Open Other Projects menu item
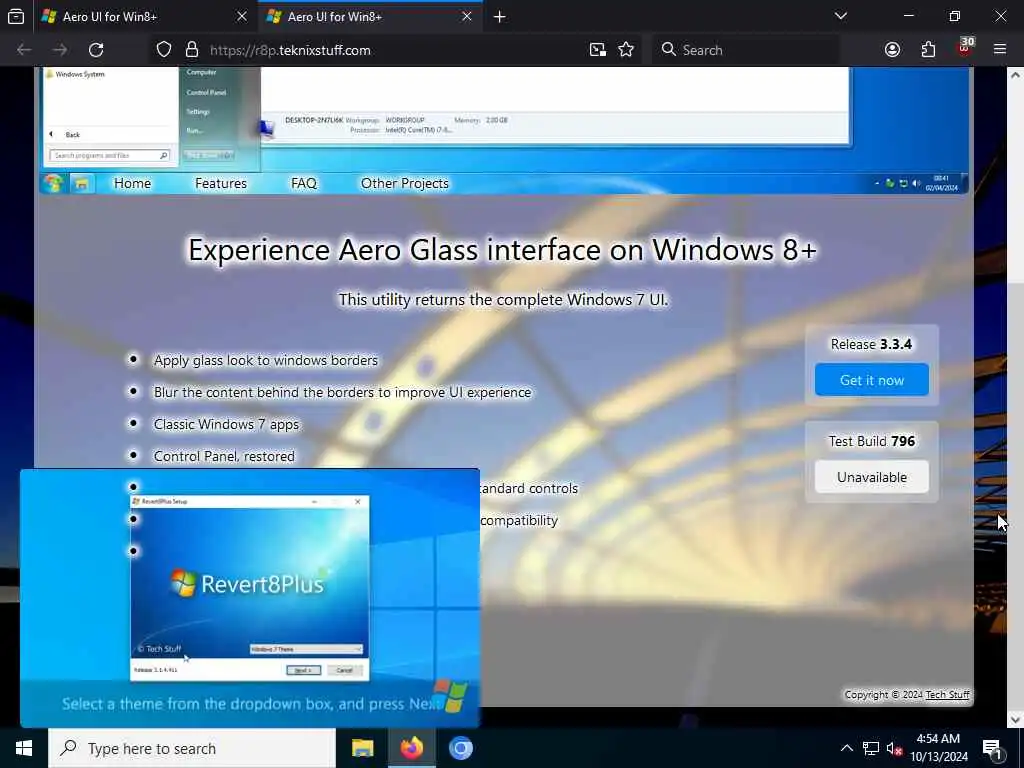 coord(405,184)
